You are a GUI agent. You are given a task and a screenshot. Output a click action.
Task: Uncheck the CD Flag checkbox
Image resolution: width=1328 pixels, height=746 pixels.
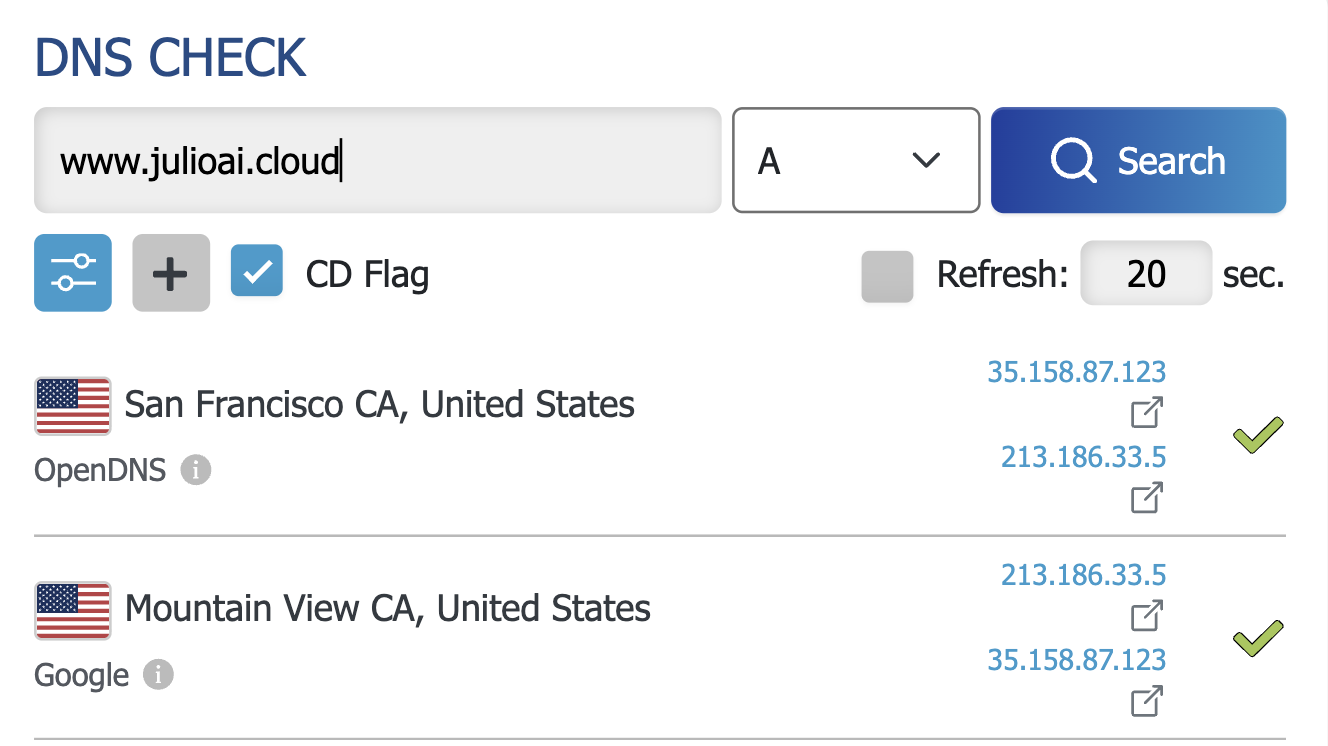pos(257,273)
